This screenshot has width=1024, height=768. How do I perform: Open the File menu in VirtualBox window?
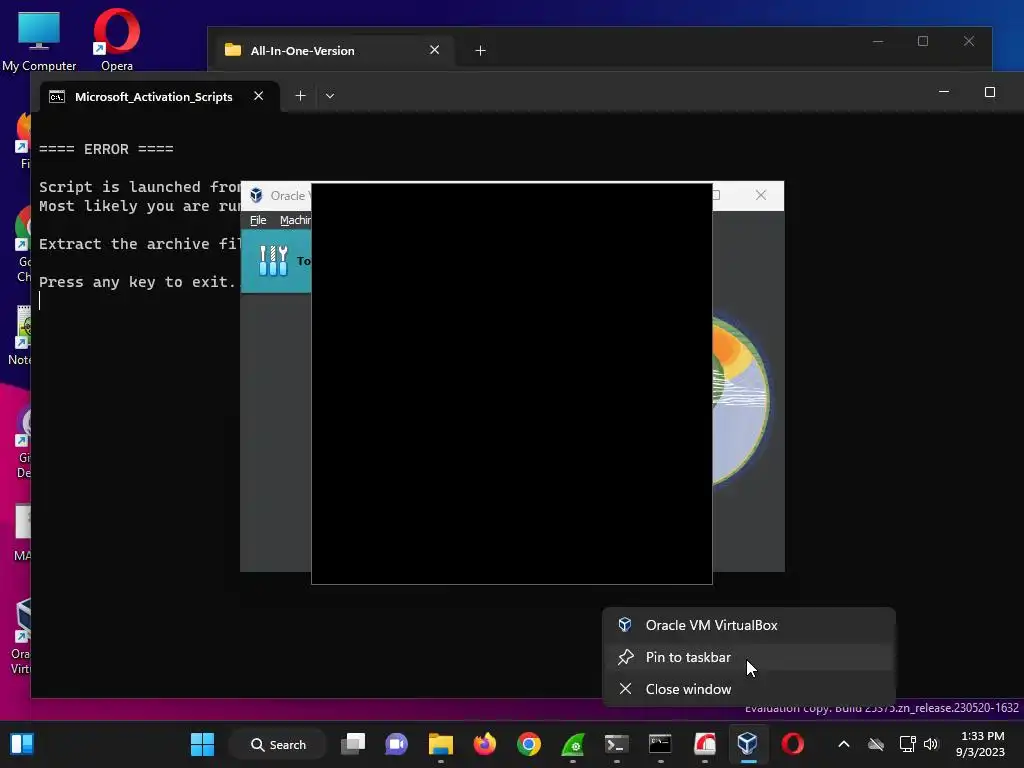click(x=258, y=220)
